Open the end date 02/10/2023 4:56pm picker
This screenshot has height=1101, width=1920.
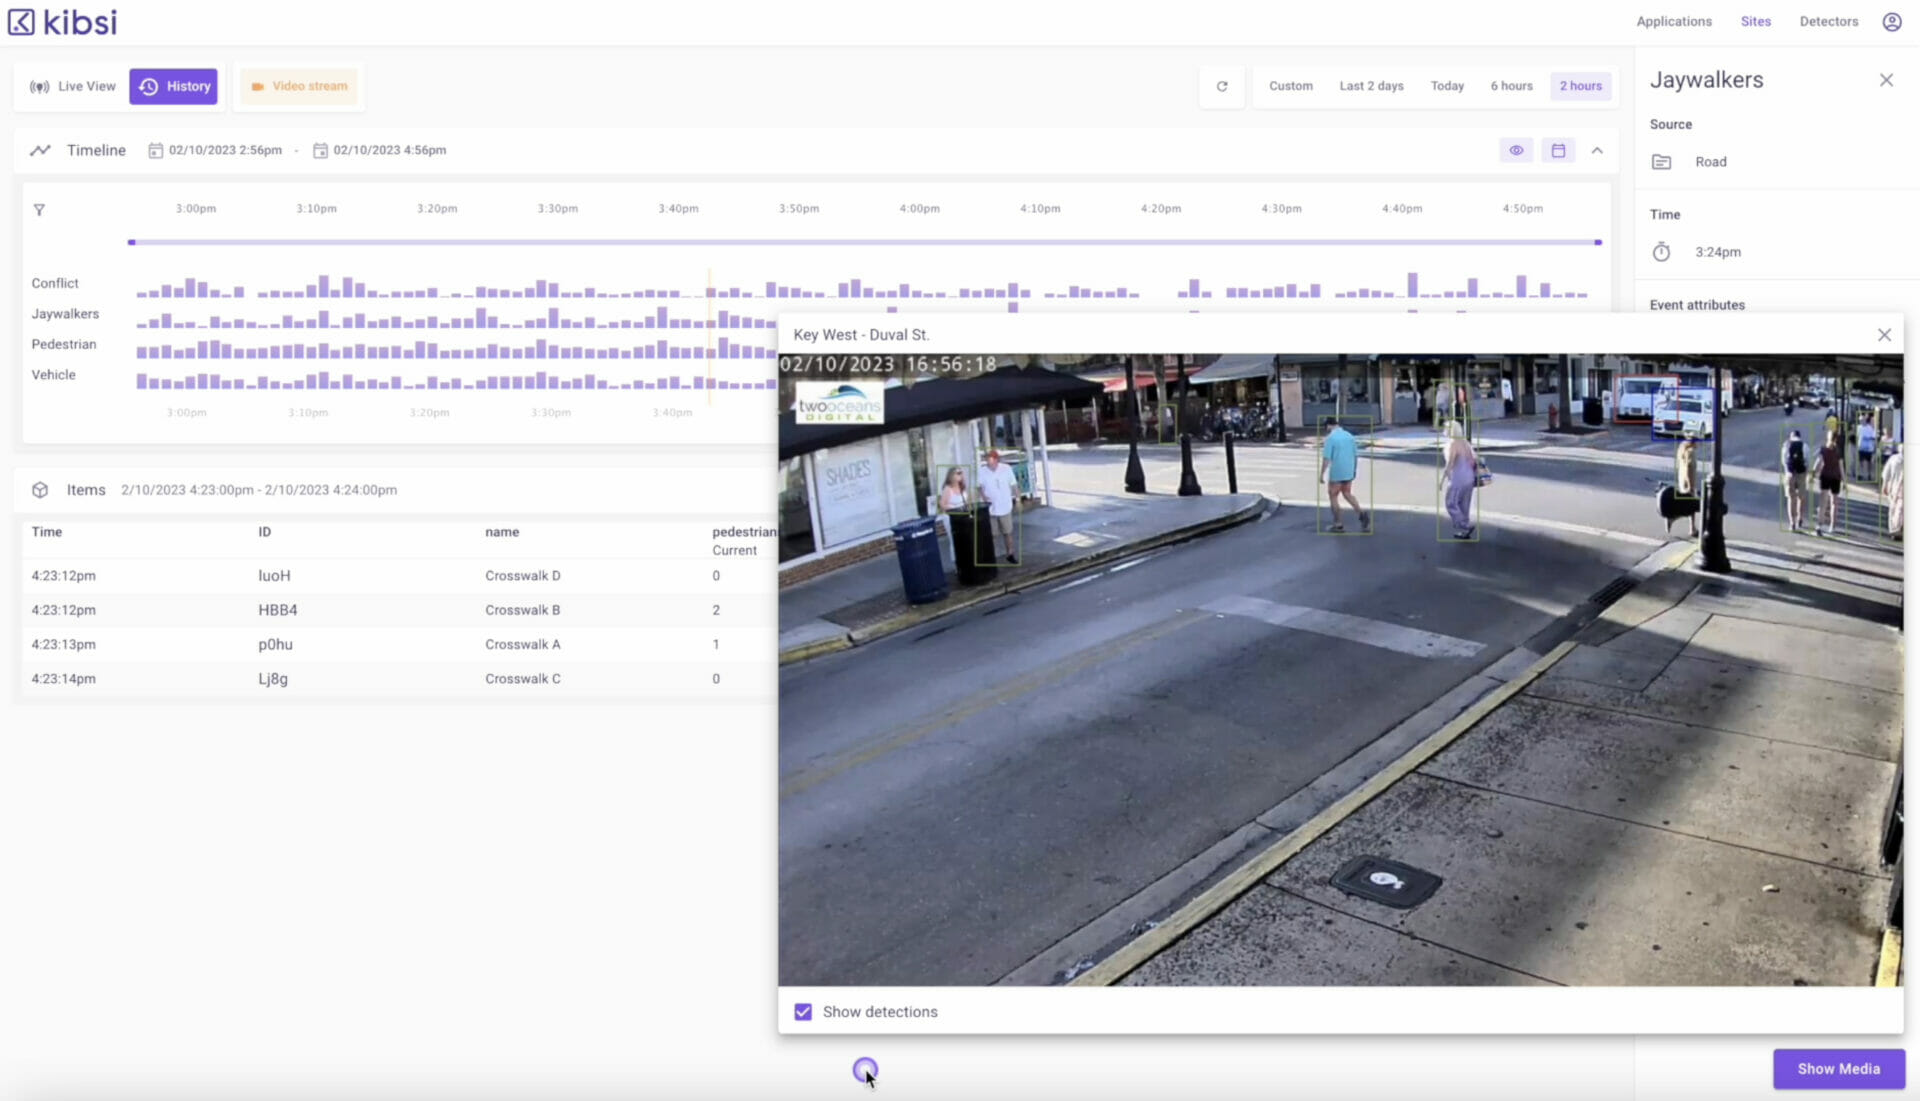(380, 150)
